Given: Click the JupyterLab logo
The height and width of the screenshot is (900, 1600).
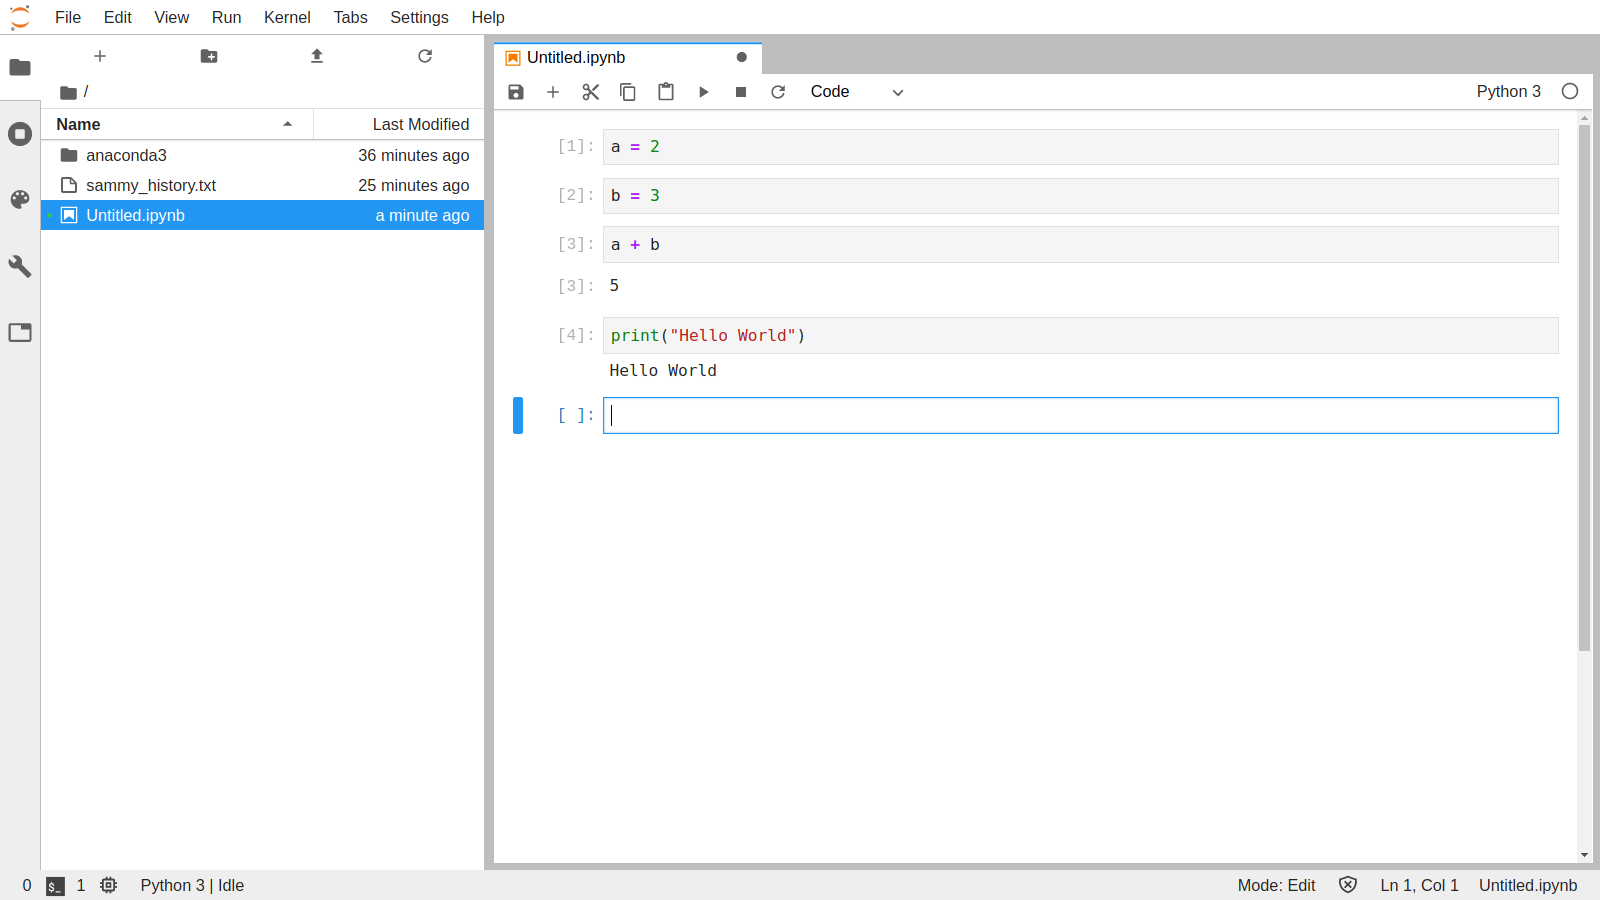Looking at the screenshot, I should pos(20,17).
